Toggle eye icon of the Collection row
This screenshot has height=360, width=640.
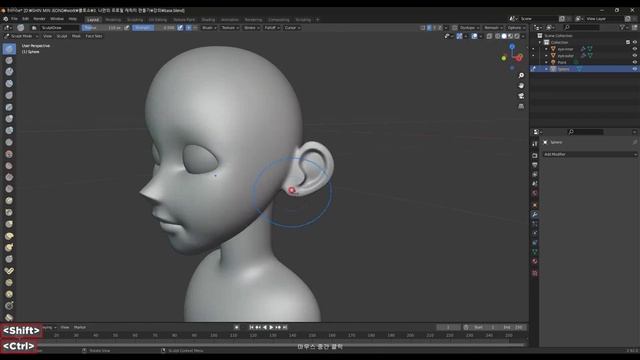(635, 42)
